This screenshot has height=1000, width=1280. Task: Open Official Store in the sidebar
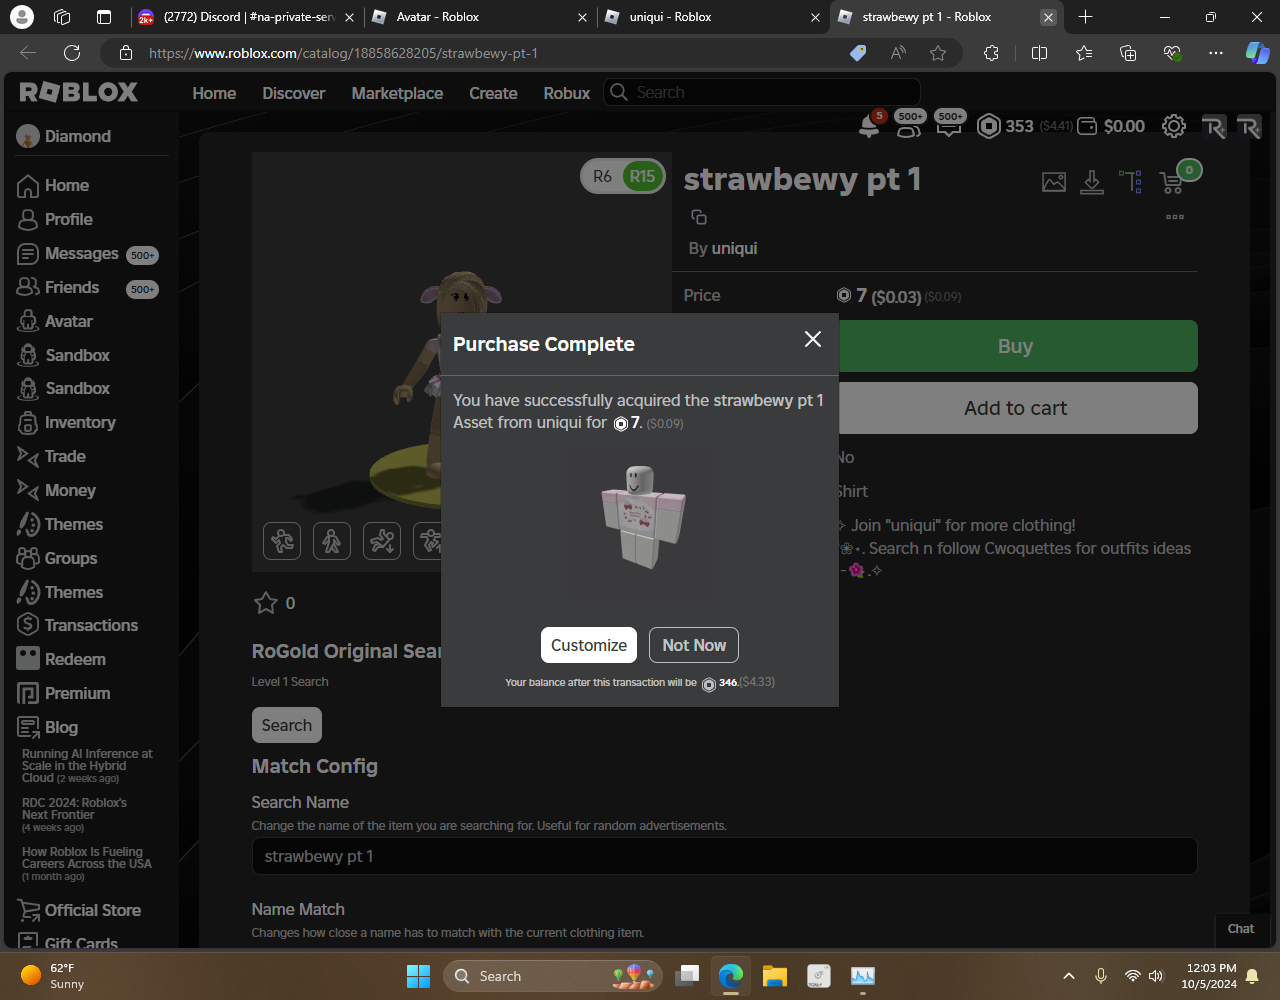[92, 910]
